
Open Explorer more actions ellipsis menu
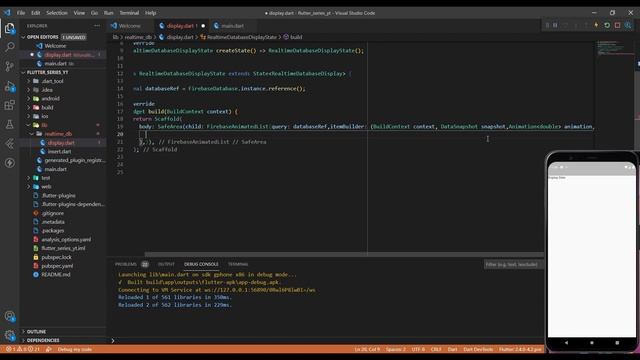coord(97,26)
